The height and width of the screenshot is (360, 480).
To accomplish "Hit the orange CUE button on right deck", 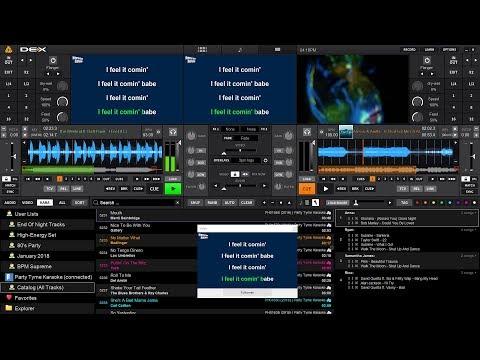I will 306,189.
